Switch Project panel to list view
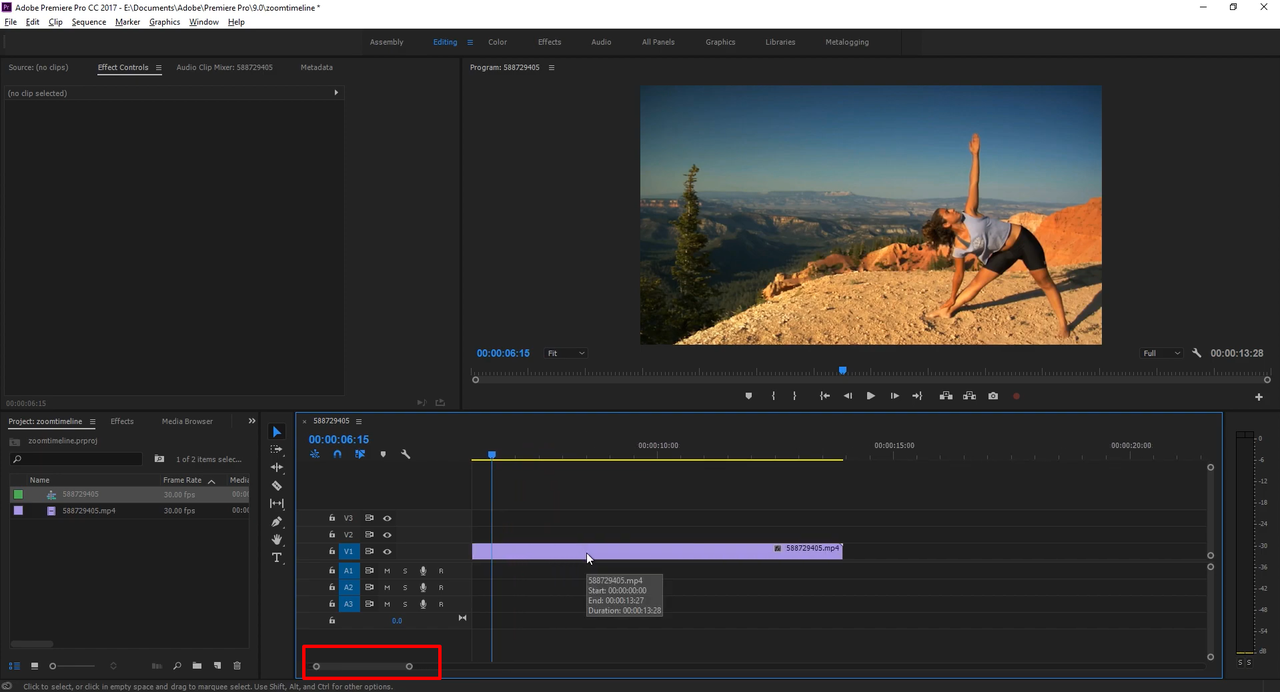The width and height of the screenshot is (1280, 692). click(14, 665)
